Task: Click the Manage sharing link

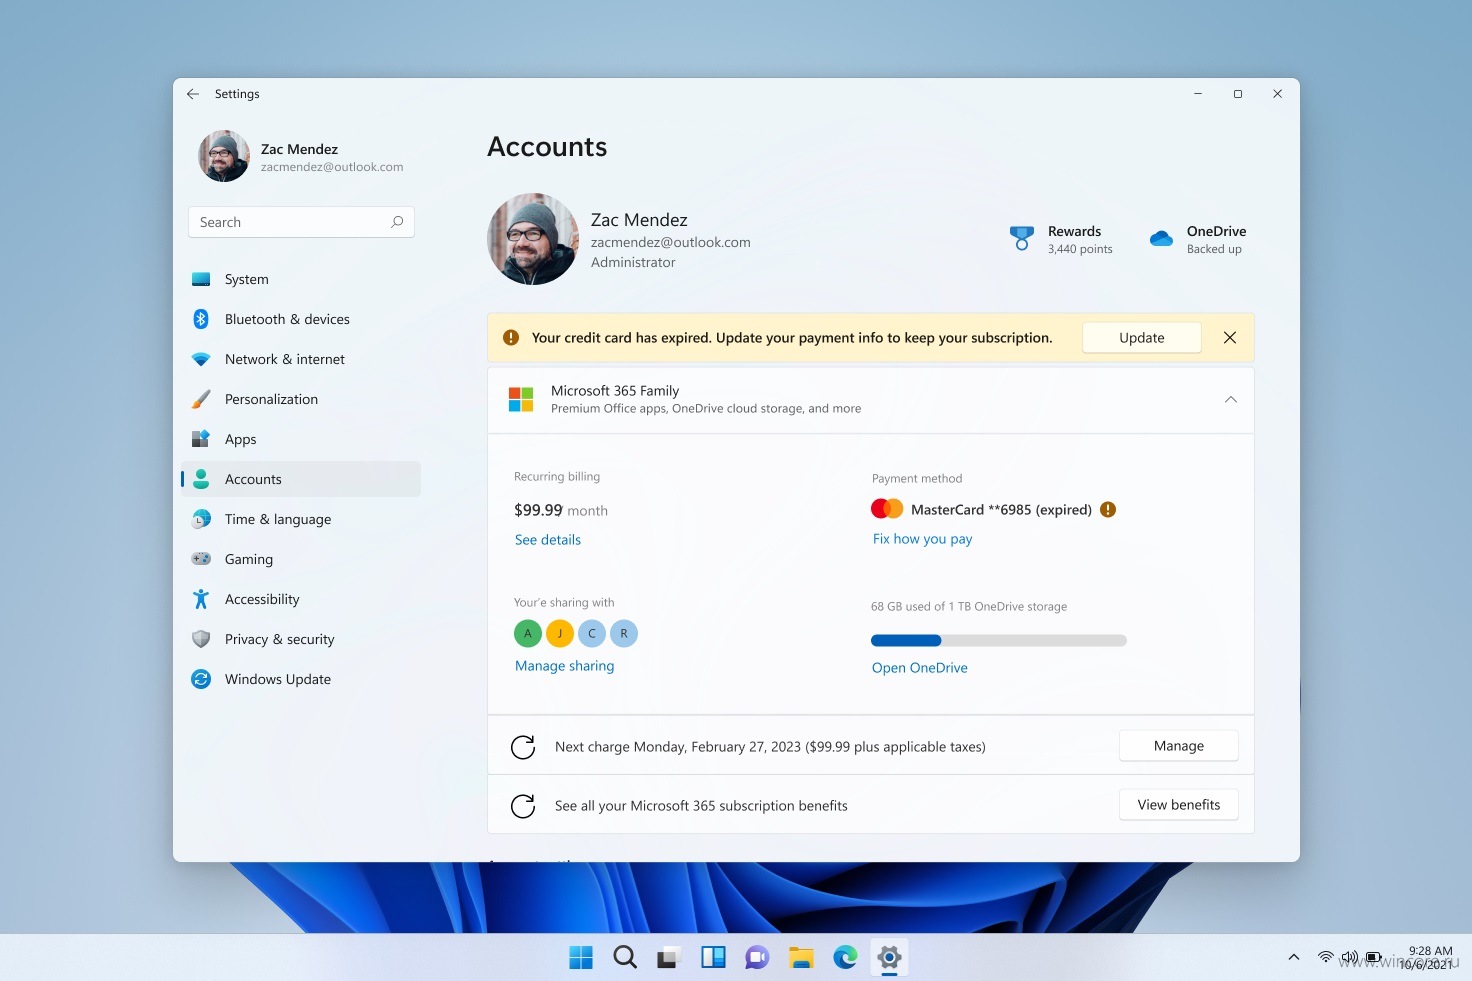Action: click(x=565, y=666)
